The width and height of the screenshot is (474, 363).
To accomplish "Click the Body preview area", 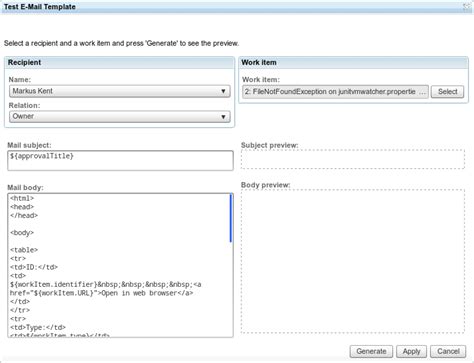I will (353, 261).
